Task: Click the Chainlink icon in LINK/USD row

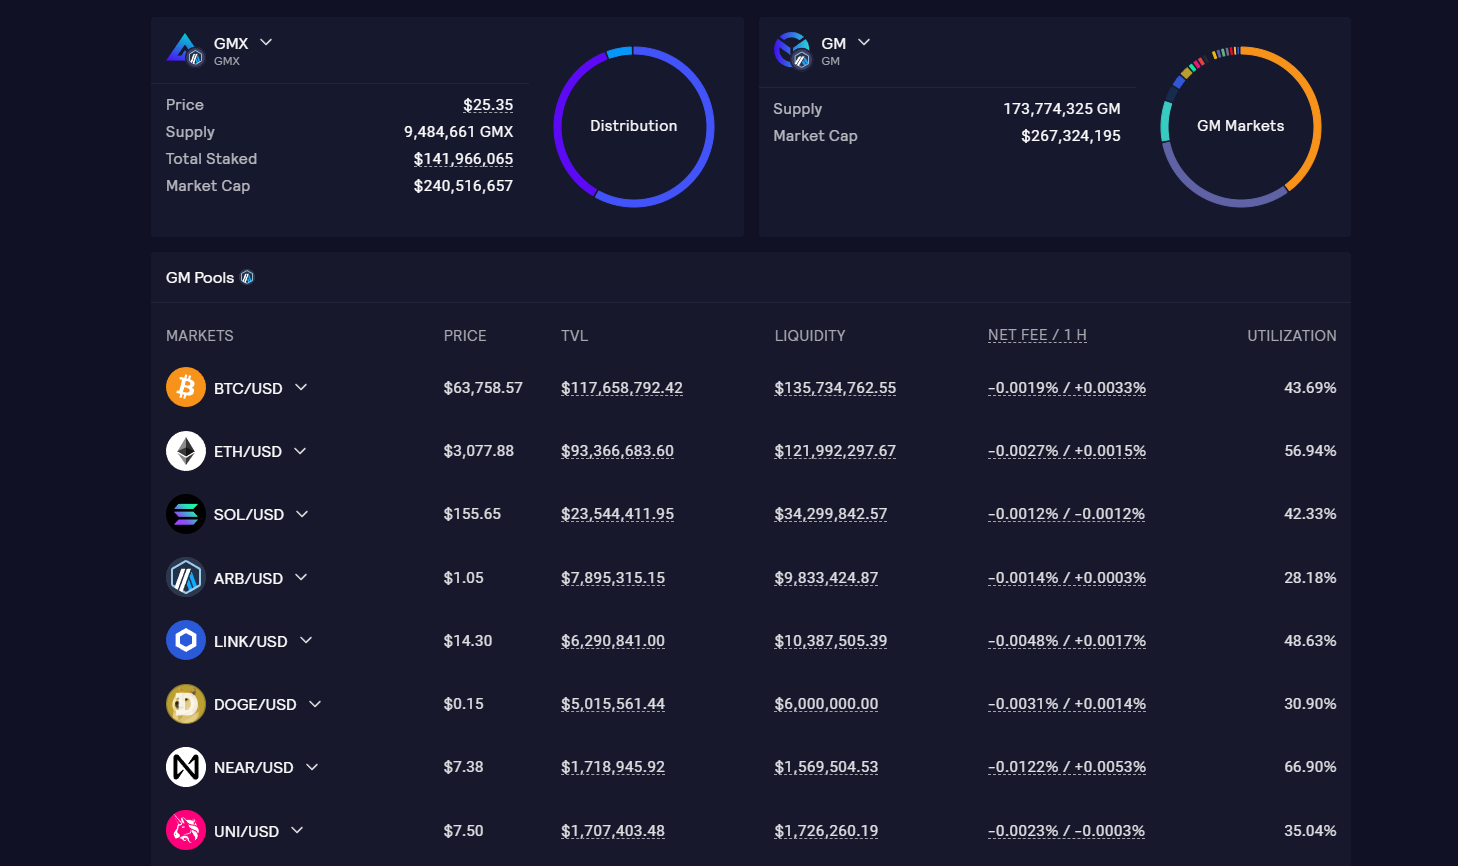Action: (186, 641)
